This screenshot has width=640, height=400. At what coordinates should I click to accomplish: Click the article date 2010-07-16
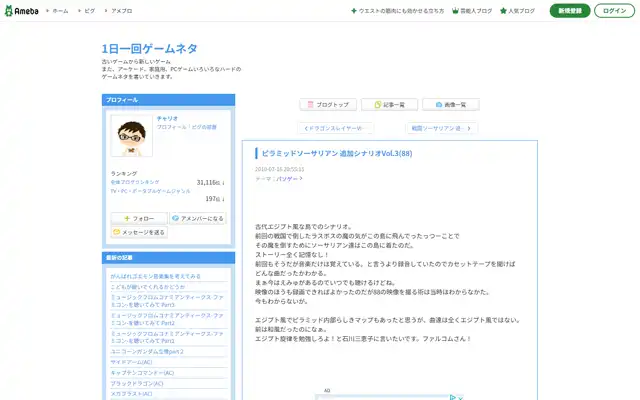(x=280, y=169)
